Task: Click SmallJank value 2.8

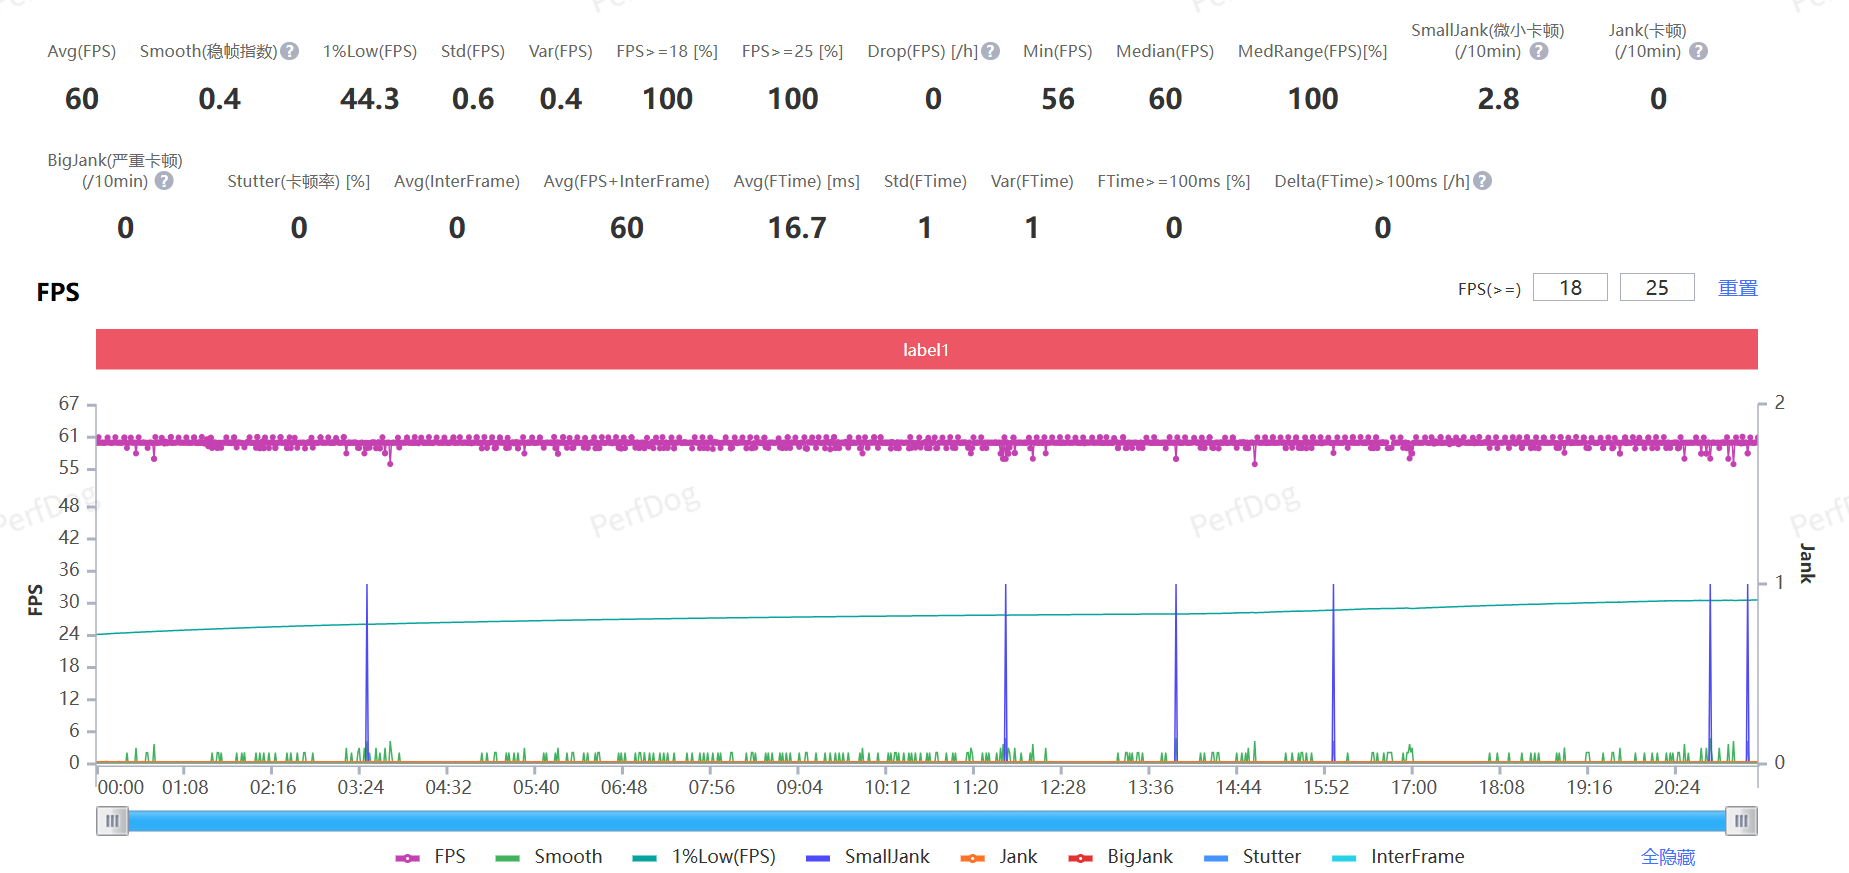Action: (1498, 99)
